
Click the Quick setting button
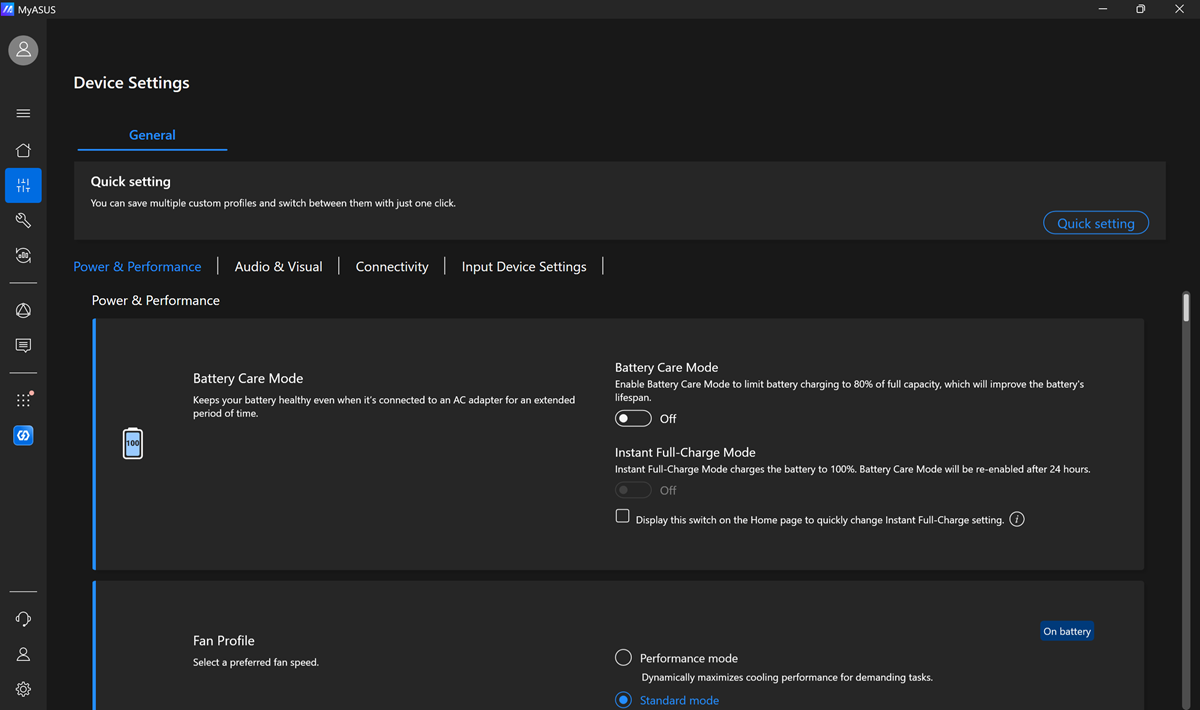(1096, 223)
